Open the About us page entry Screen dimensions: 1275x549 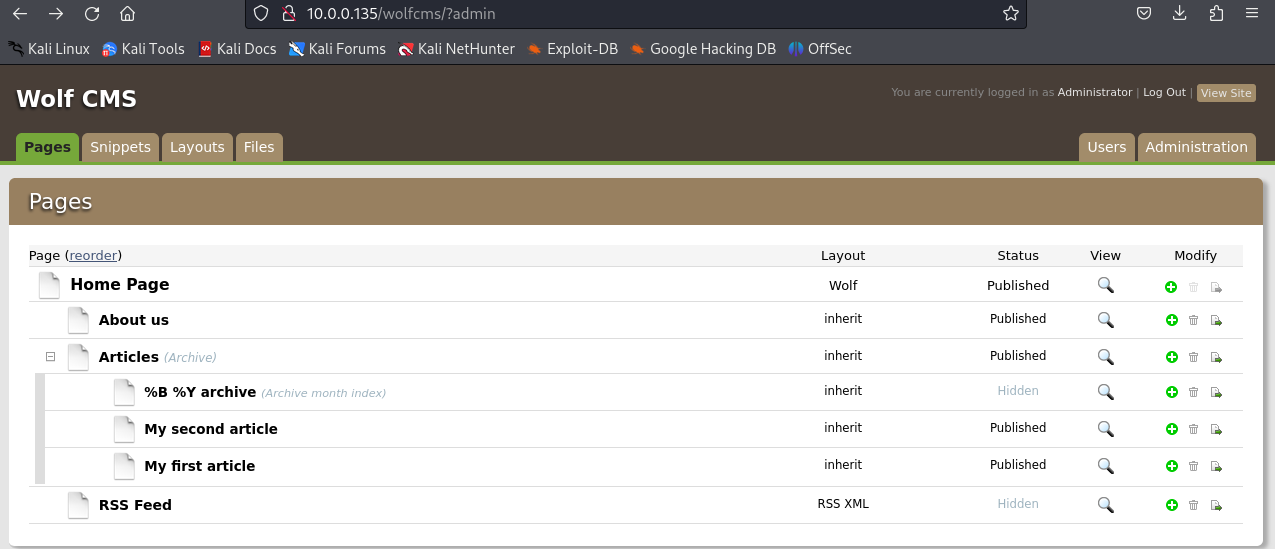[x=134, y=320]
